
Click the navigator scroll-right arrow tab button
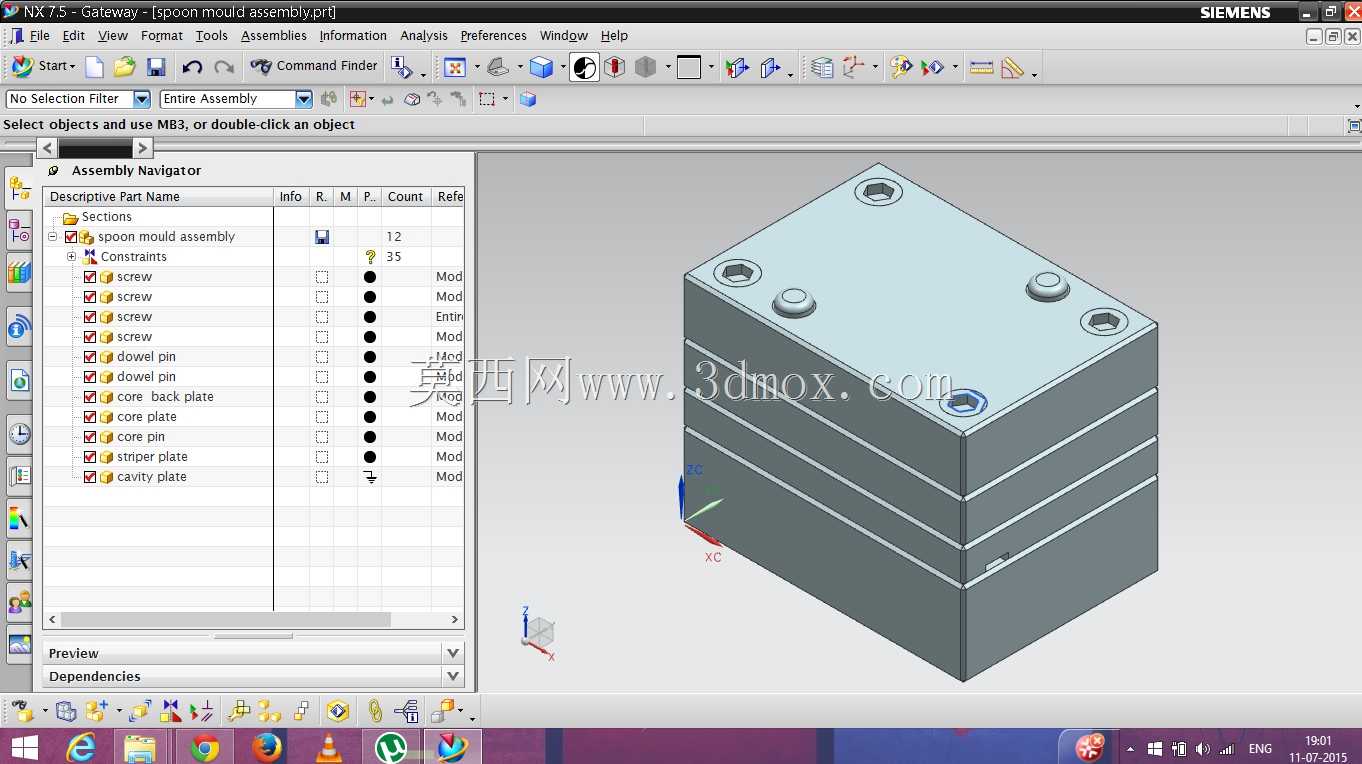click(143, 148)
